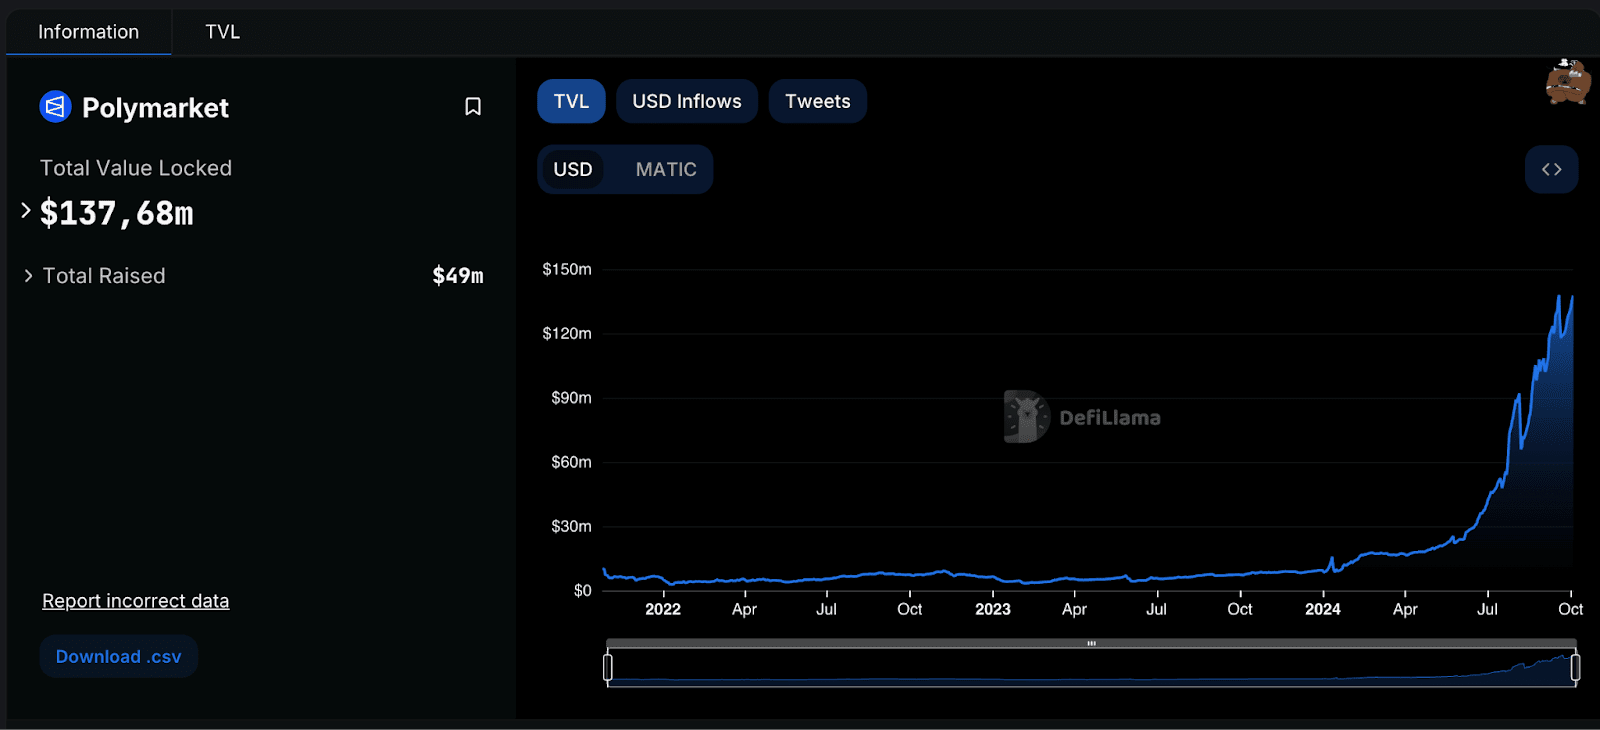
Task: Click the 2022 x-axis label
Action: click(662, 609)
